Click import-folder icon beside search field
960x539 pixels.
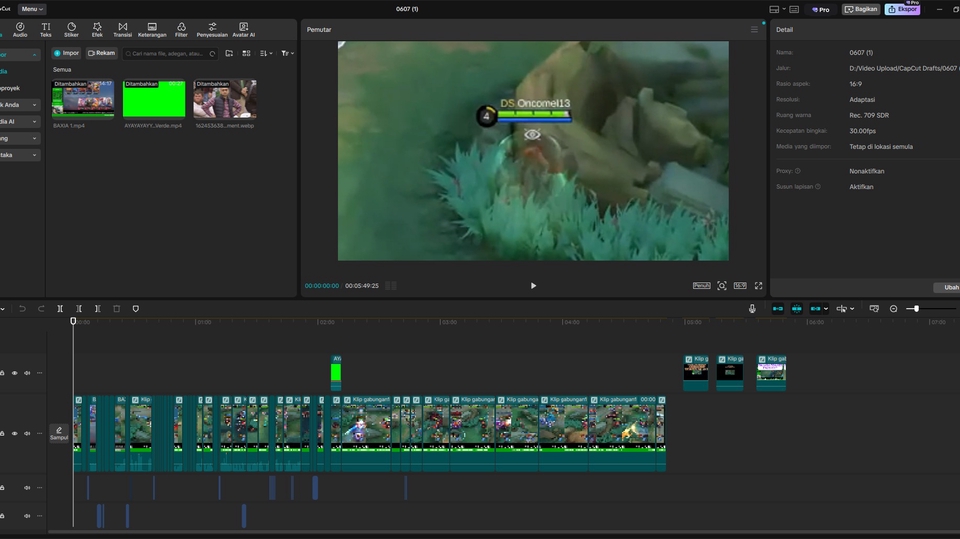(x=229, y=53)
